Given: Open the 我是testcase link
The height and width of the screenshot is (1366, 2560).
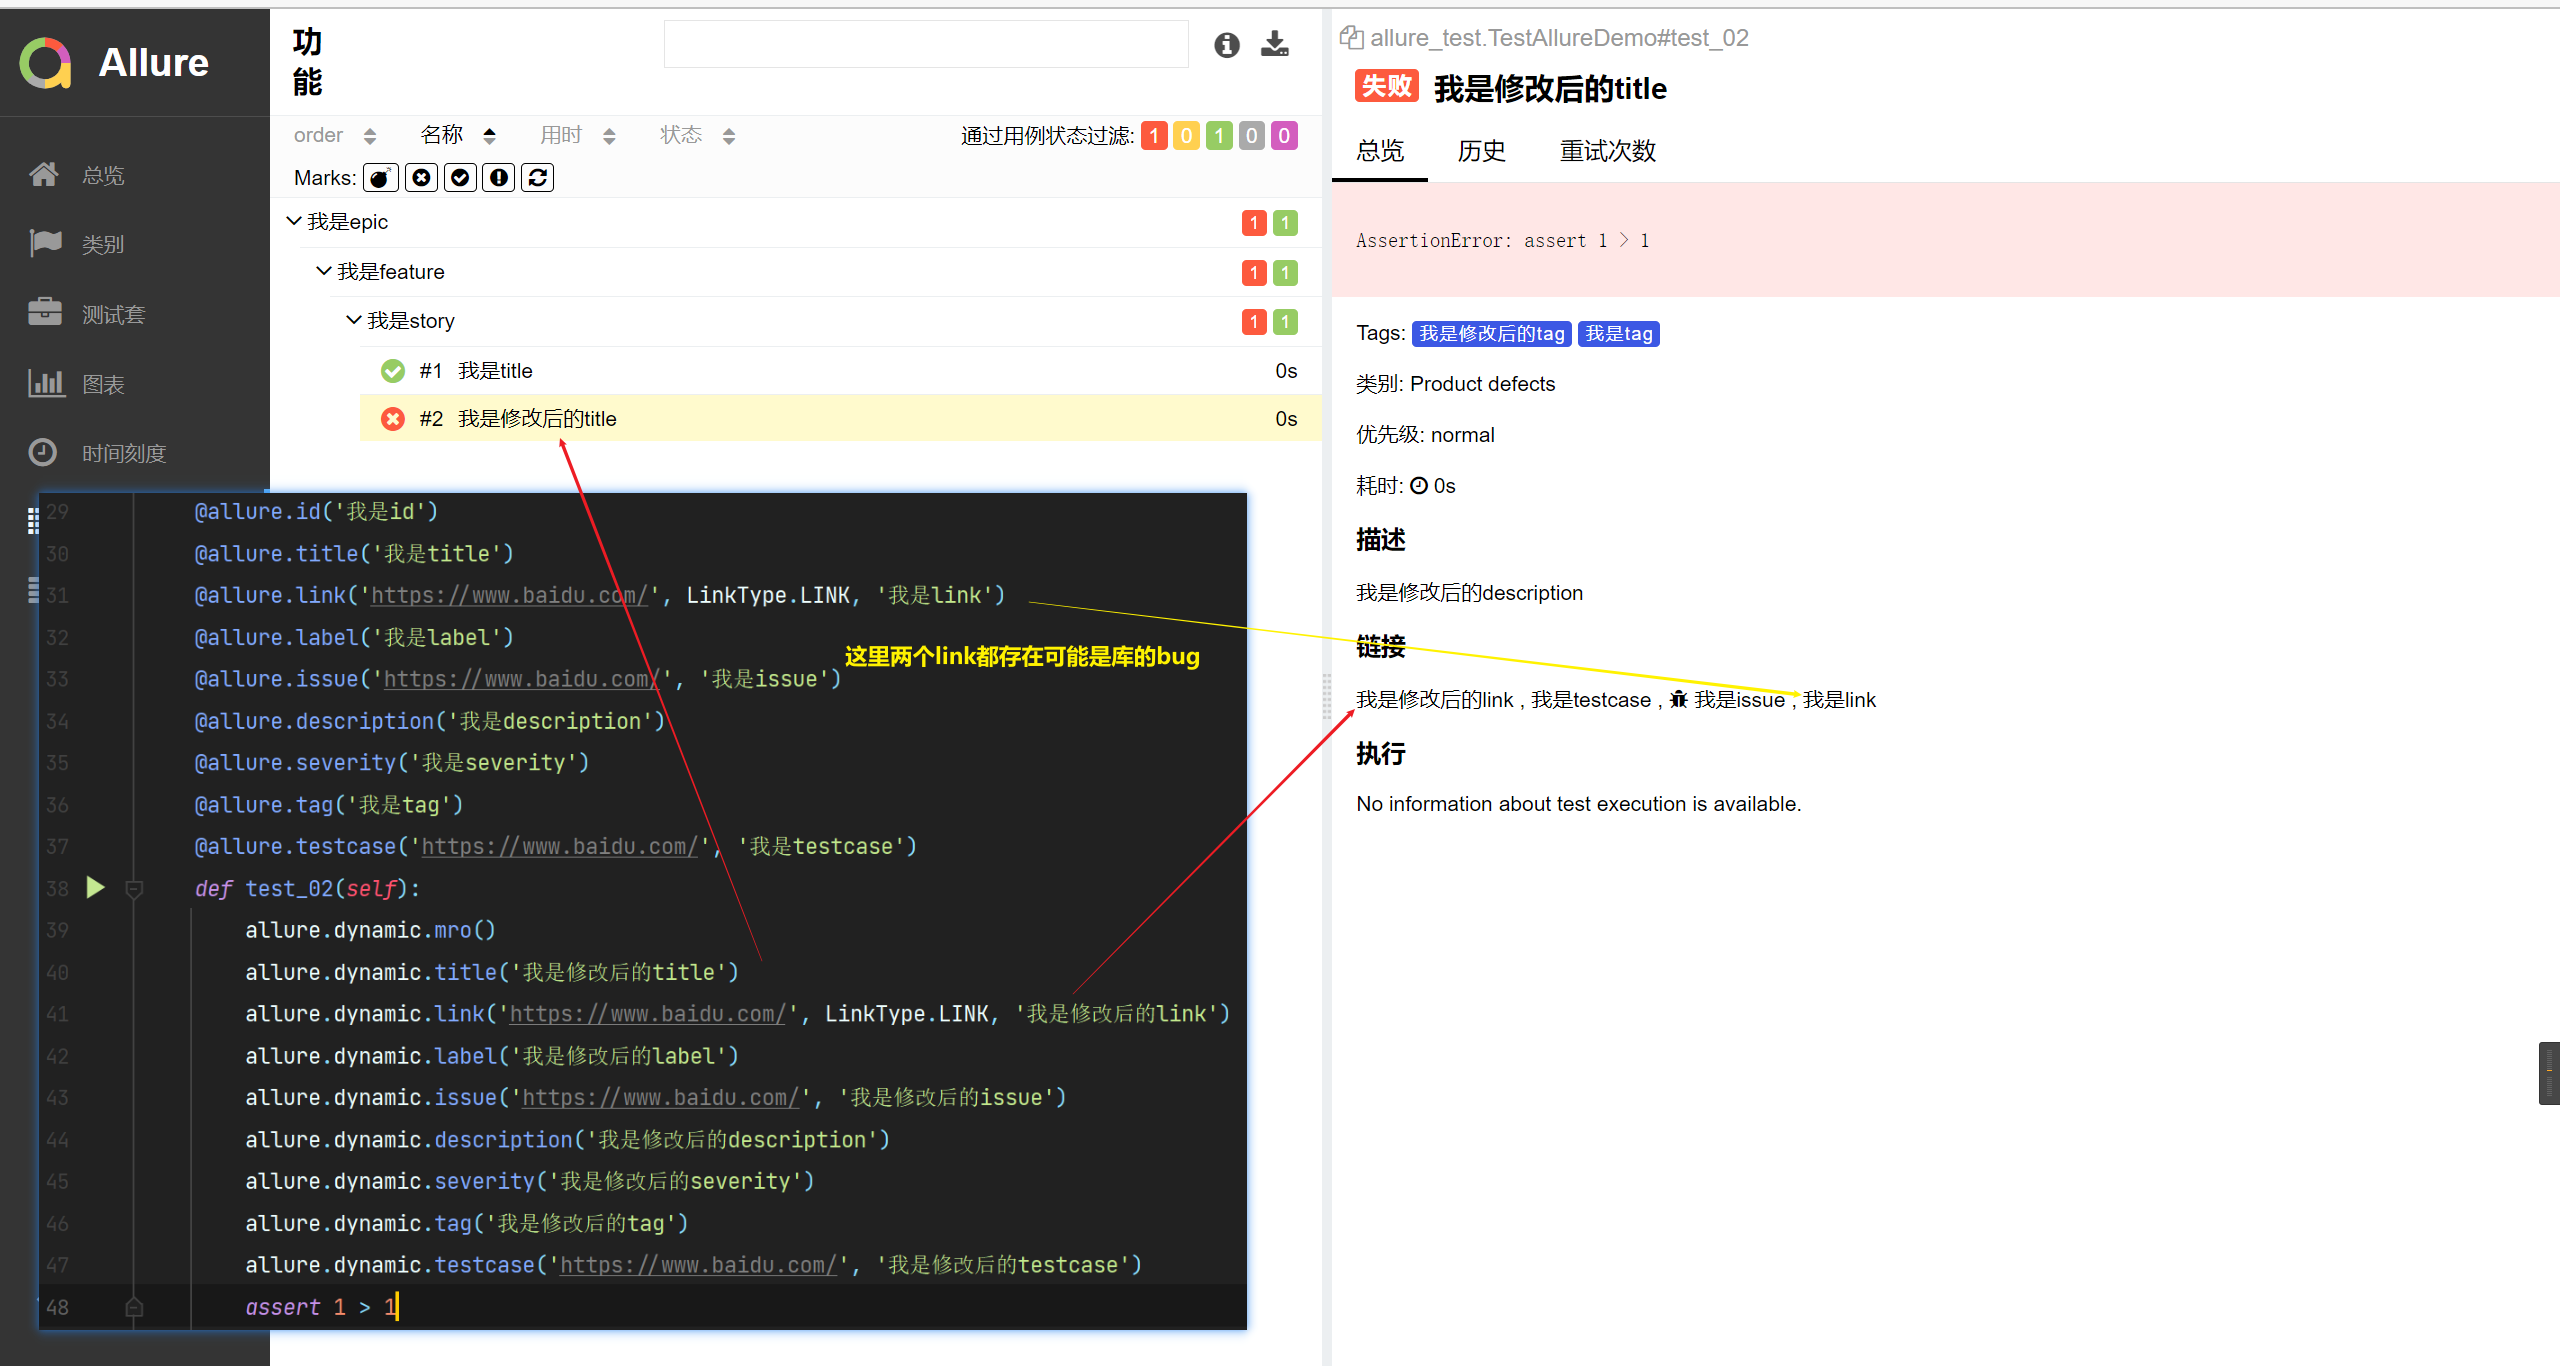Looking at the screenshot, I should click(1594, 699).
